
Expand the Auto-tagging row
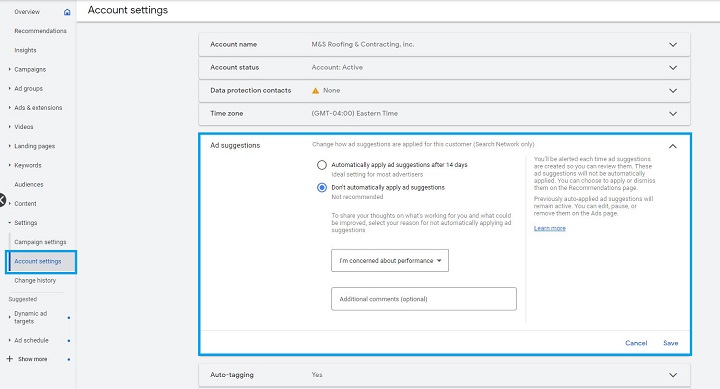[x=673, y=375]
